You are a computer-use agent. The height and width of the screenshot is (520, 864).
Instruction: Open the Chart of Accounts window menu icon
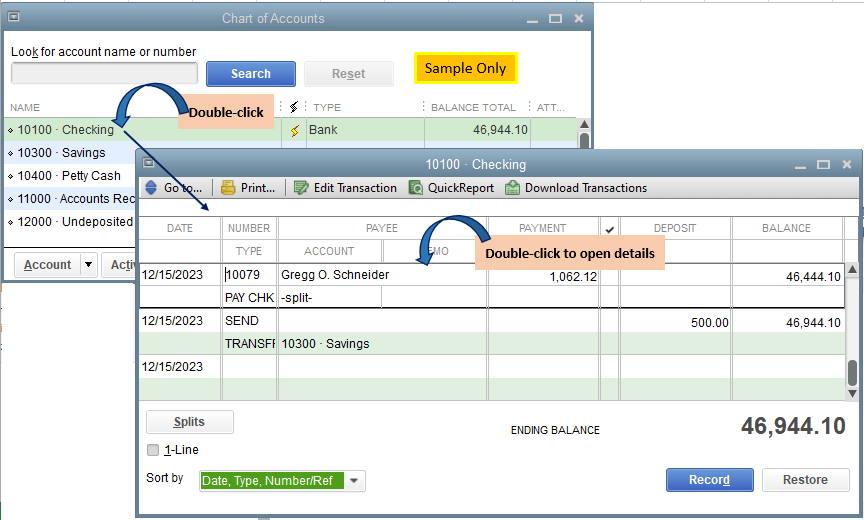(14, 17)
